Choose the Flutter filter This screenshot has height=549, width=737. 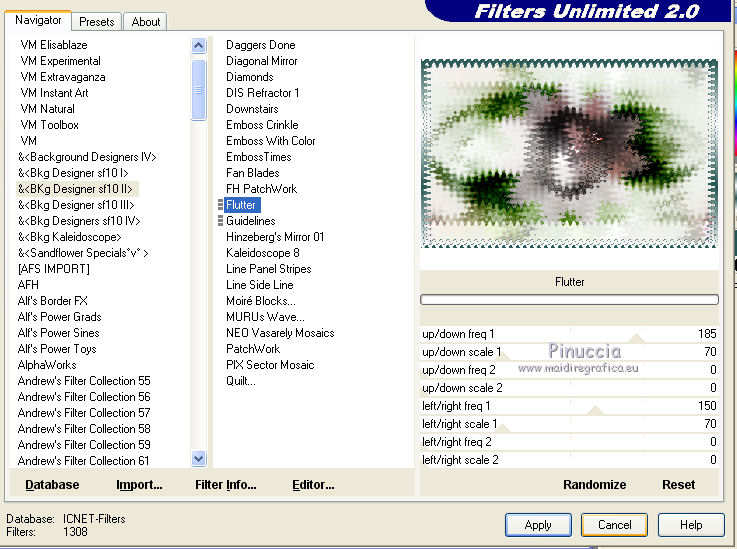241,205
